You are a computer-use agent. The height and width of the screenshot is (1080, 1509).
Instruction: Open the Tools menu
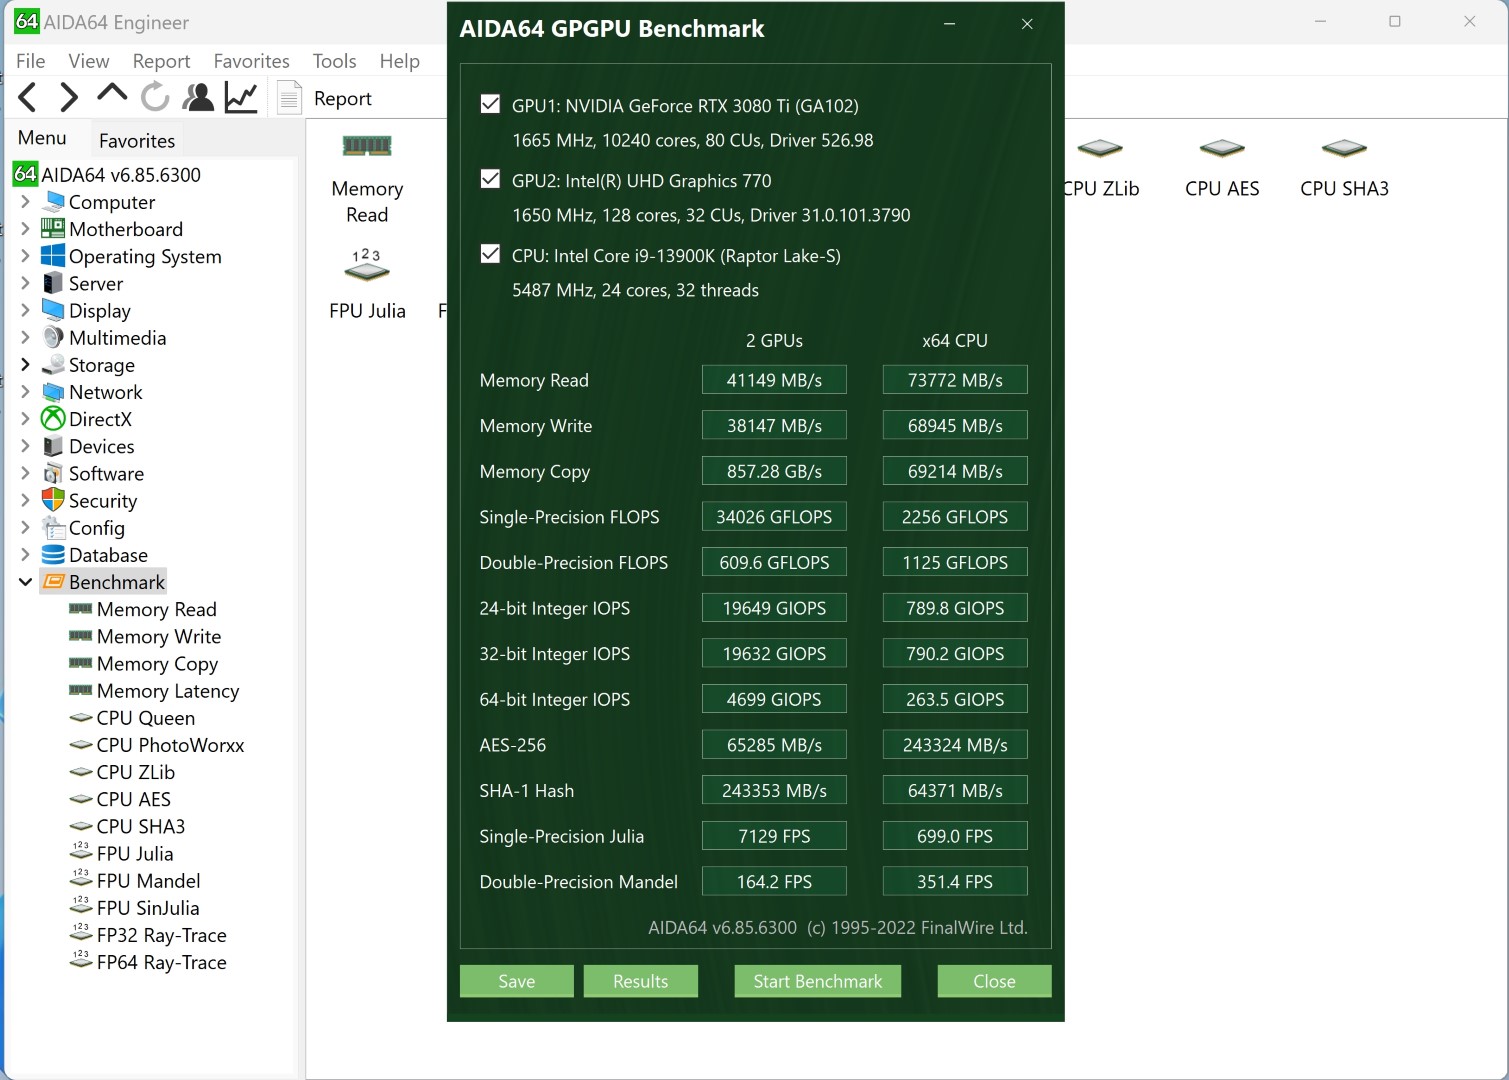[x=334, y=61]
